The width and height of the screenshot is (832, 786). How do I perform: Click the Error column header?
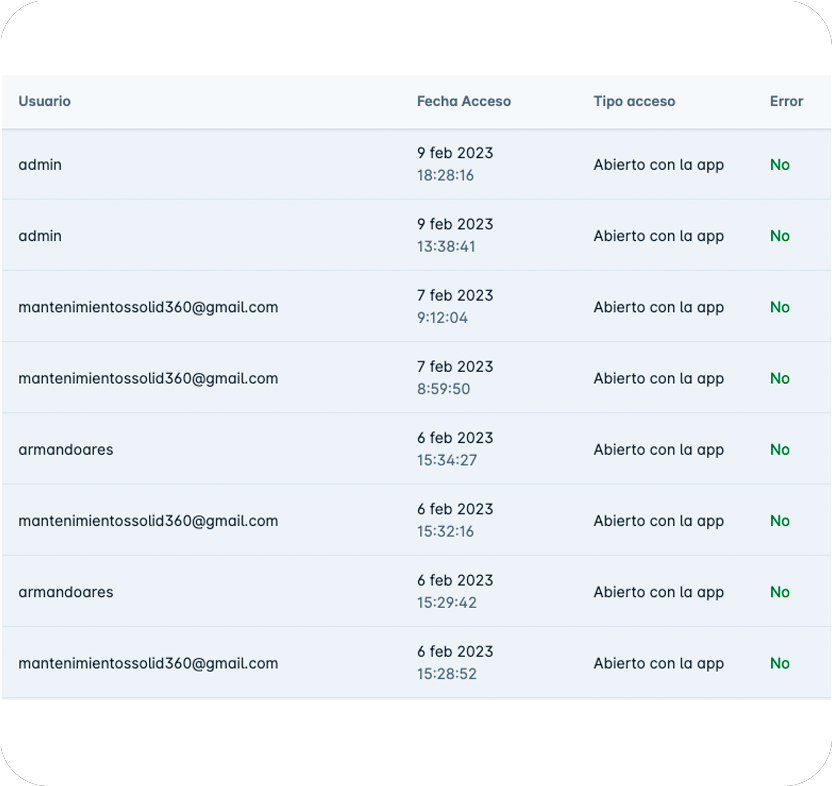[x=786, y=101]
